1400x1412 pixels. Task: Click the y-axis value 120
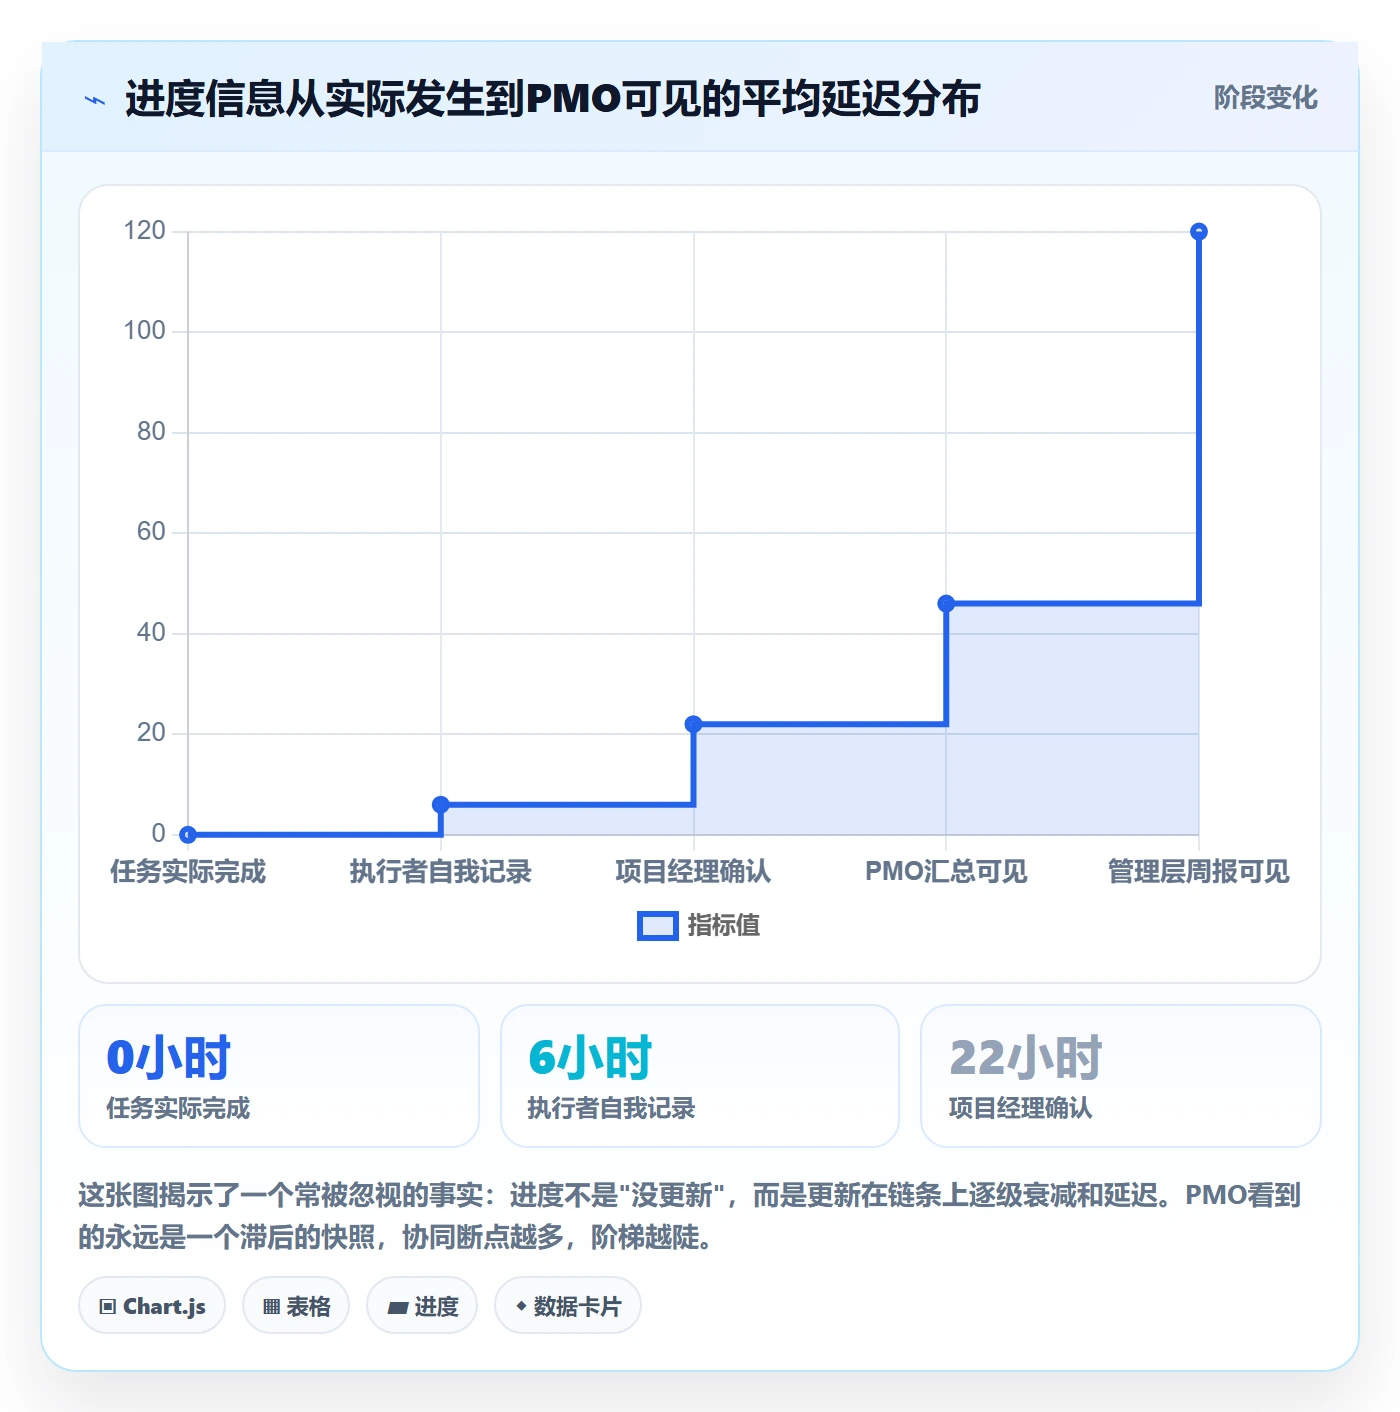[x=144, y=231]
